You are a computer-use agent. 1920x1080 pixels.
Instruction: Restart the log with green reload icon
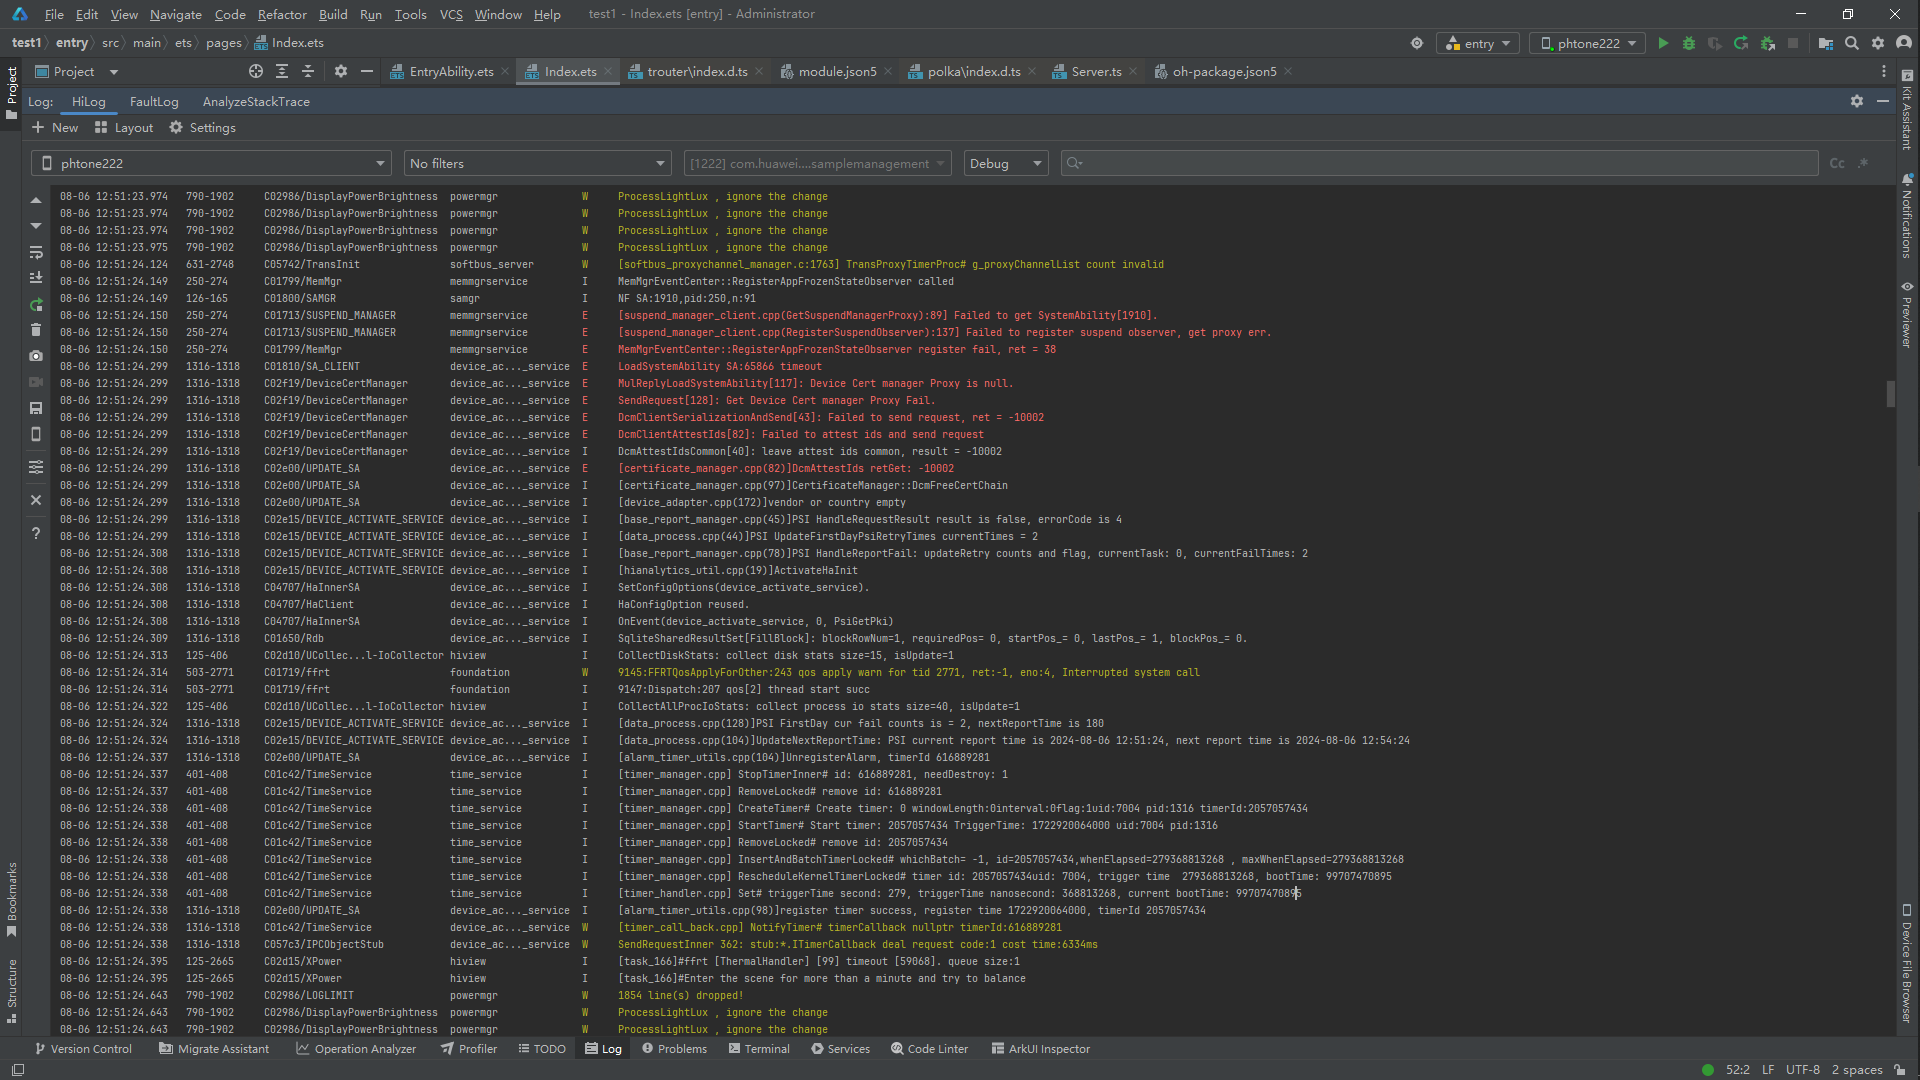[x=36, y=304]
